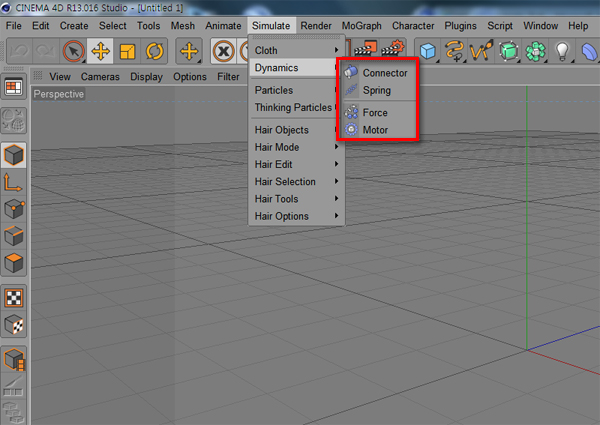Open the Edit menu
Image resolution: width=600 pixels, height=425 pixels.
pos(41,26)
